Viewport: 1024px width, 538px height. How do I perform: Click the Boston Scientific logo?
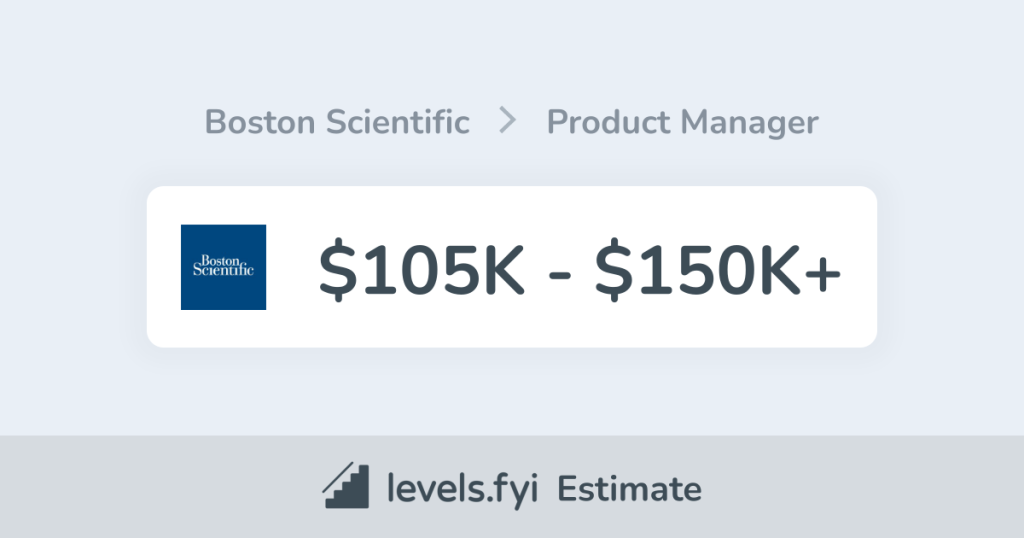[x=223, y=267]
